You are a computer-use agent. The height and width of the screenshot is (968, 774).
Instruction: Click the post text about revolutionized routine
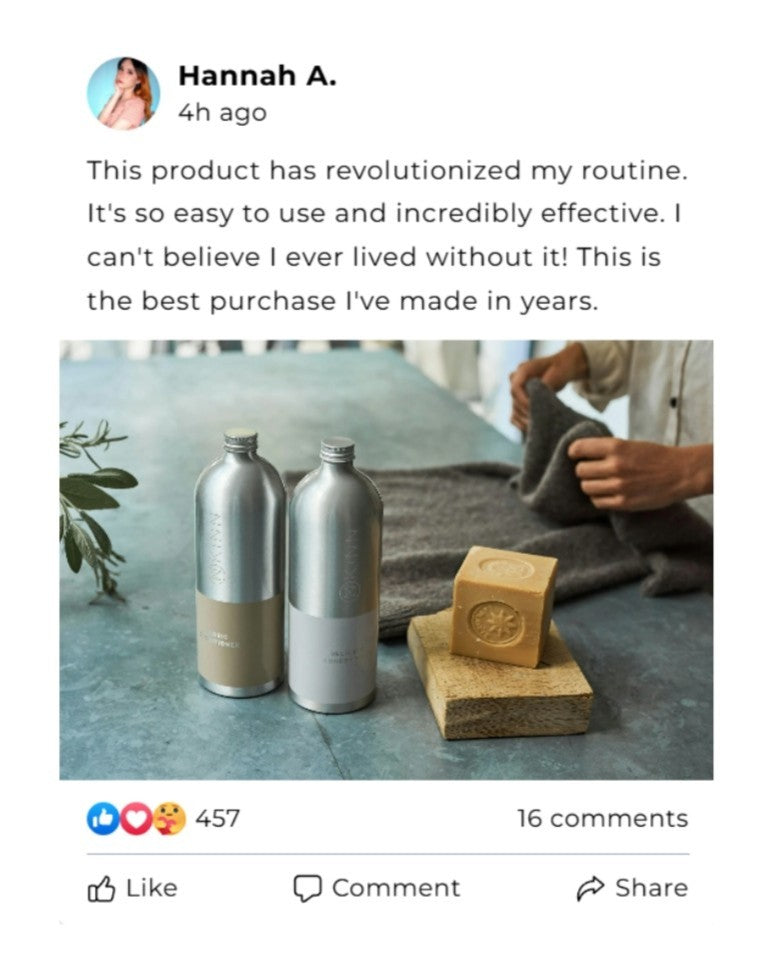386,236
